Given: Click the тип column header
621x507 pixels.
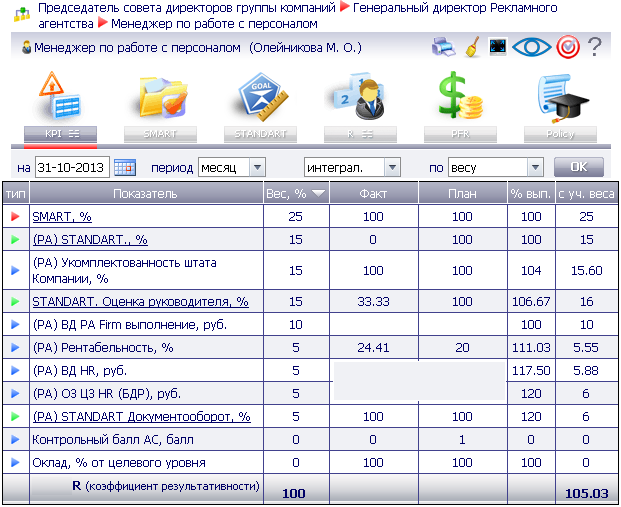Looking at the screenshot, I should 16,193.
